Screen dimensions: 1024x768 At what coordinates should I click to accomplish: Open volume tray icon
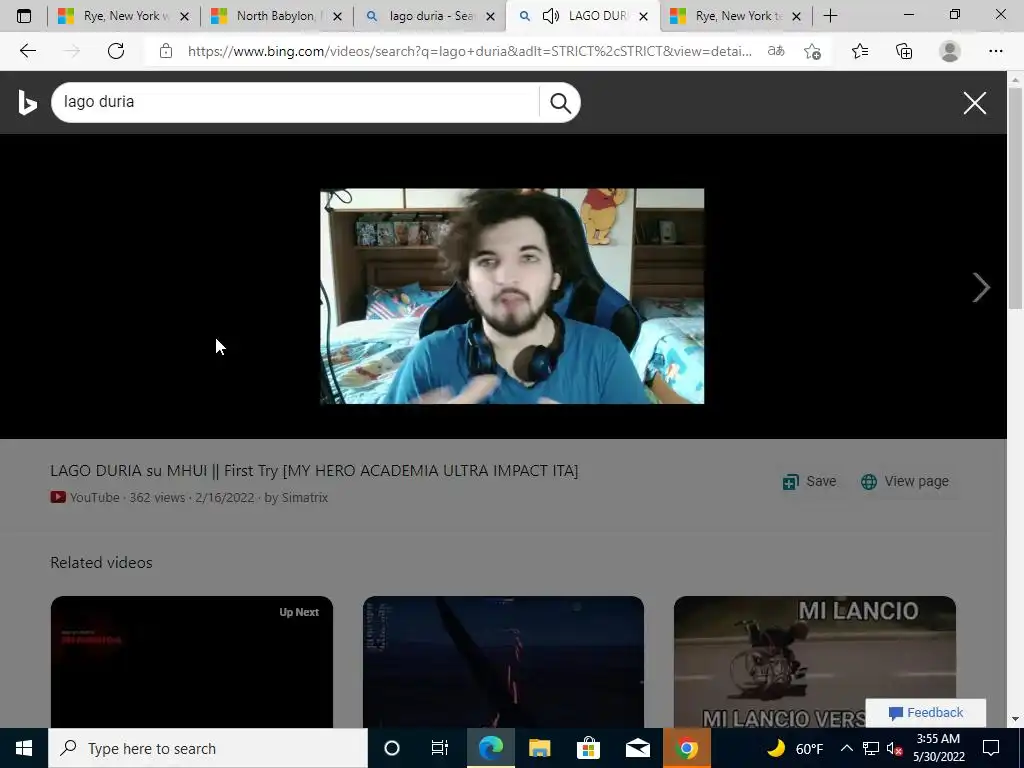point(895,748)
